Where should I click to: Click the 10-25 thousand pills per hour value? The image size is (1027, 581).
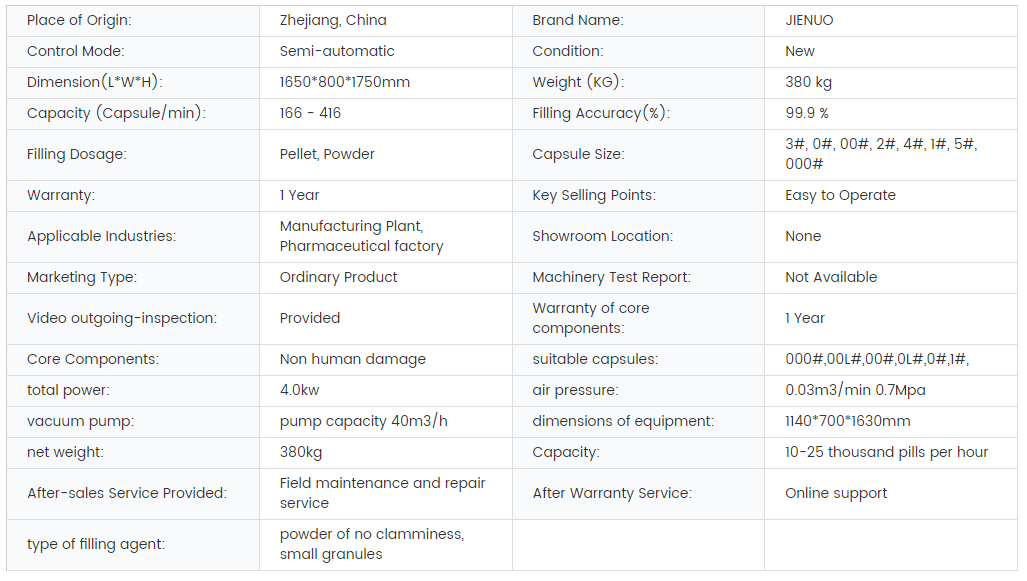coord(886,452)
